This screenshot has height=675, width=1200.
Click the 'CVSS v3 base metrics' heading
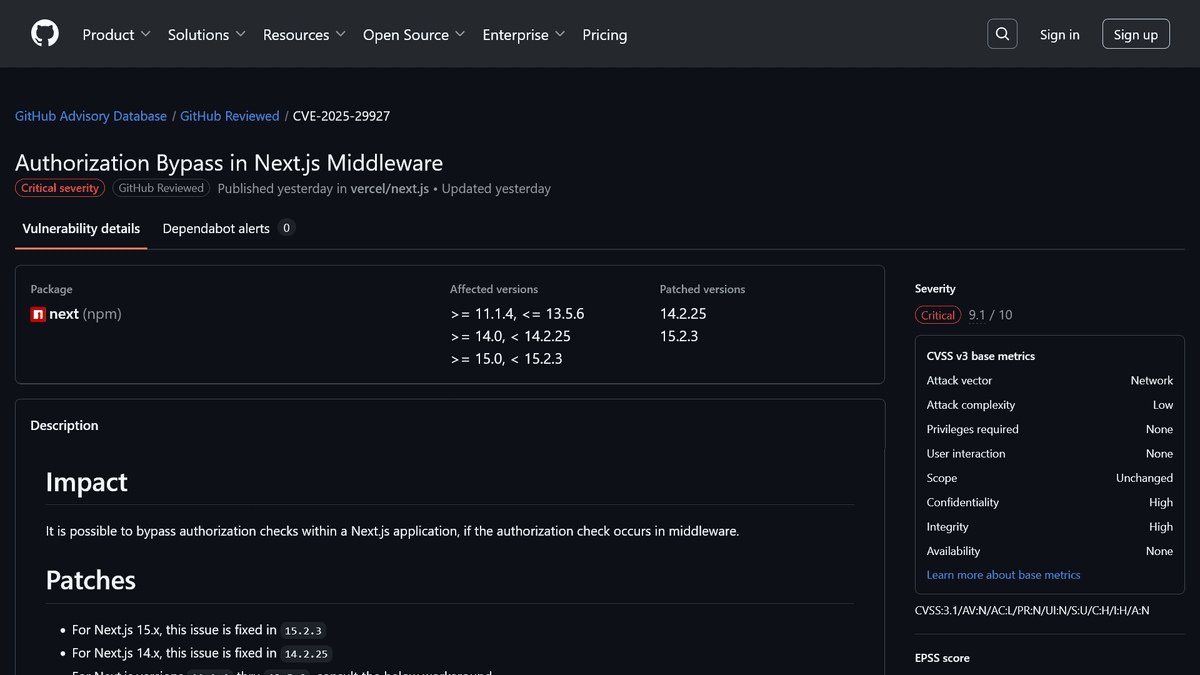[981, 356]
